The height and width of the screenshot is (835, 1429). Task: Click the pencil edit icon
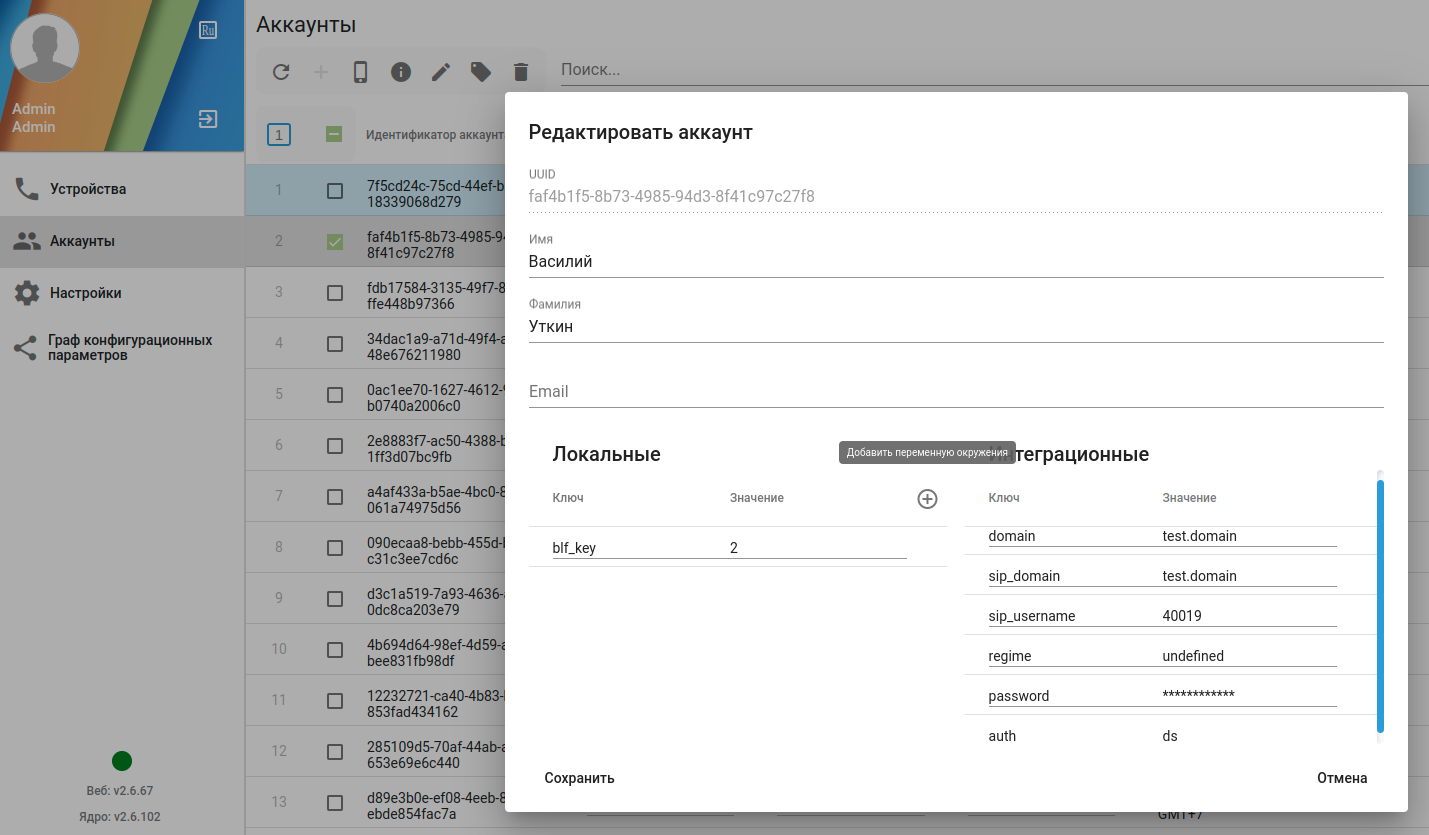(441, 72)
